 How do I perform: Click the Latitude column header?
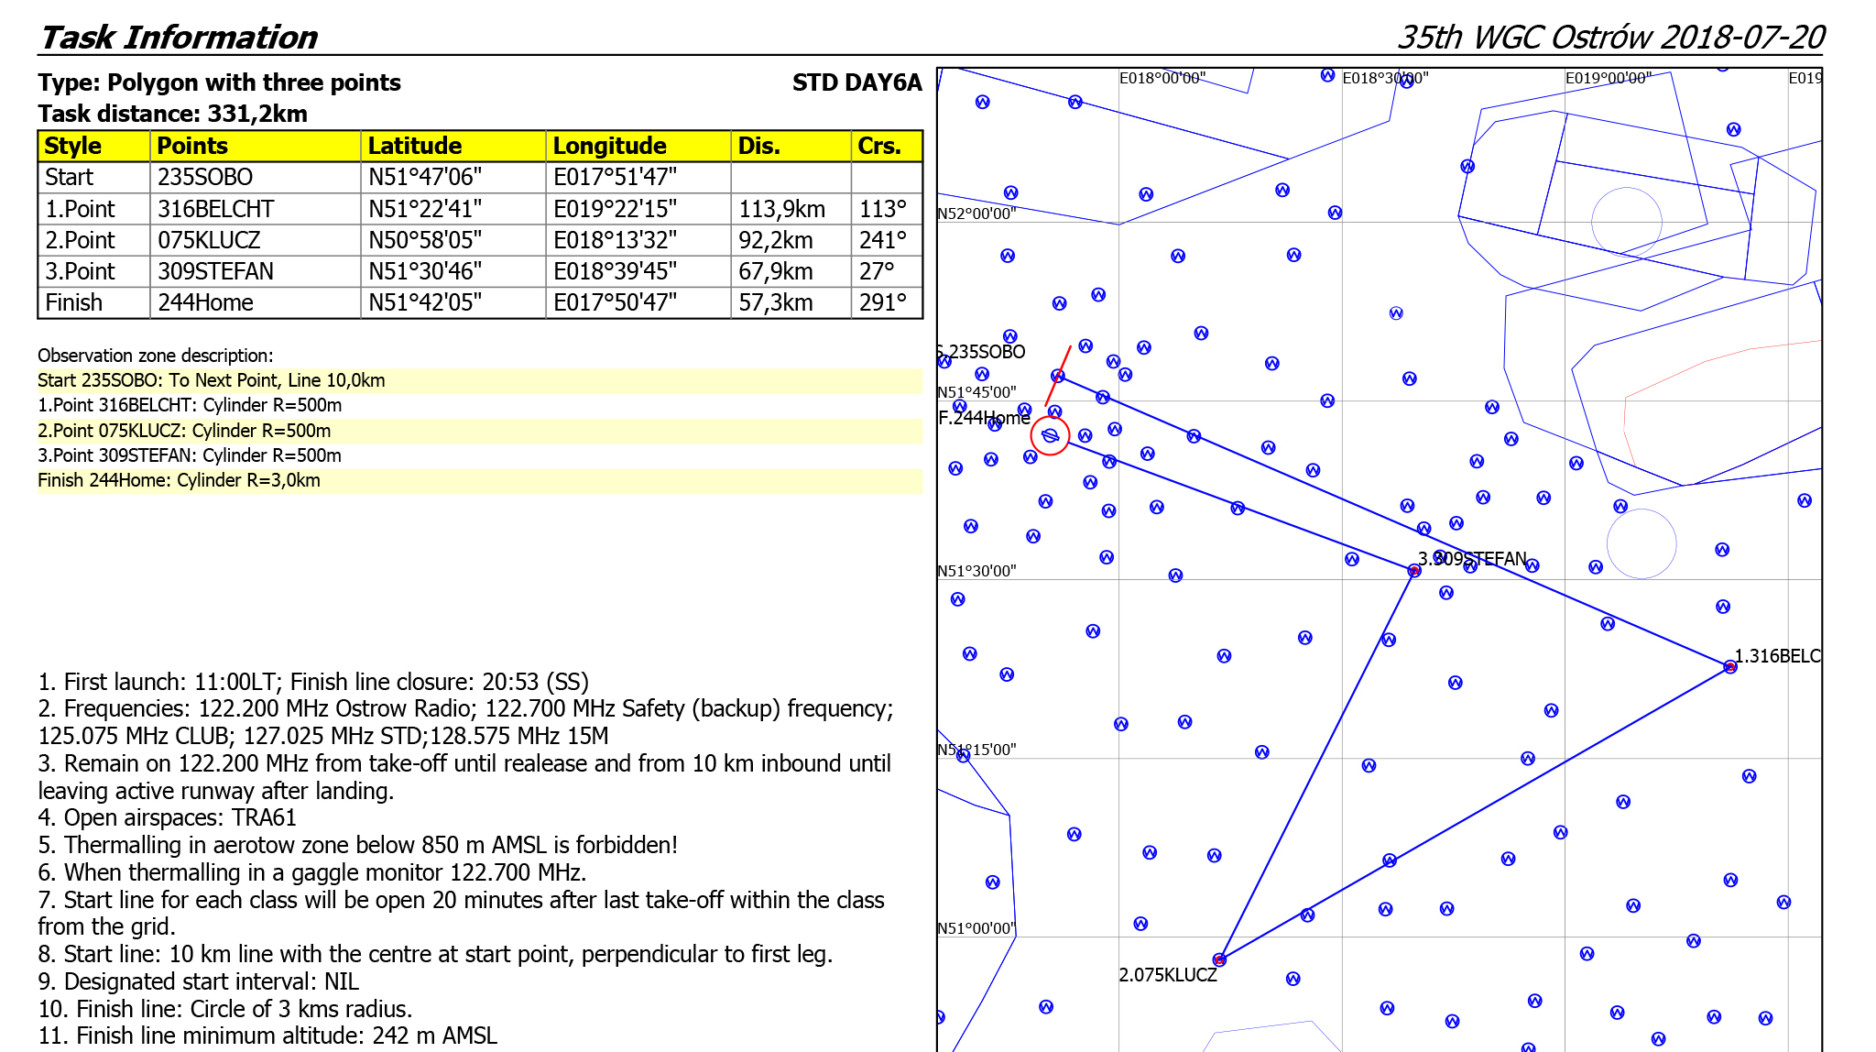pyautogui.click(x=414, y=146)
